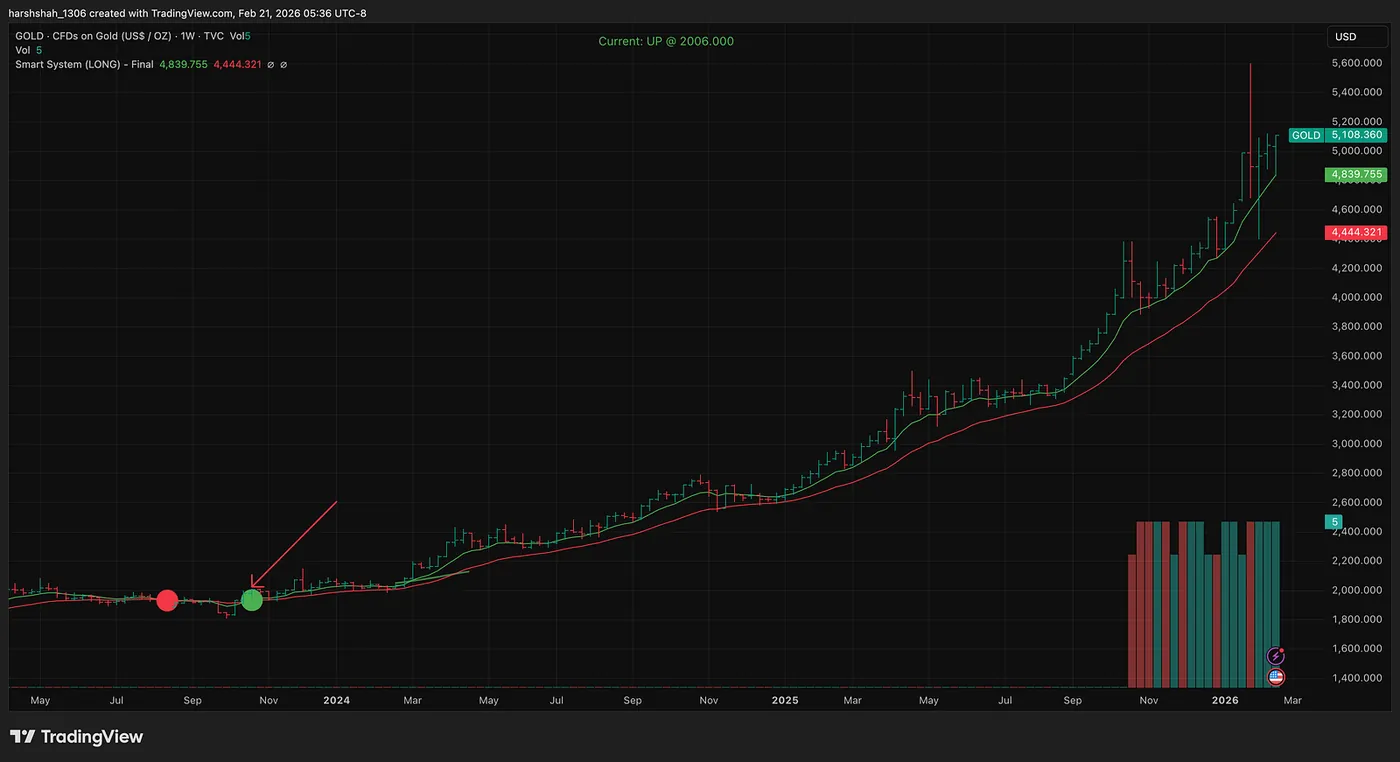The width and height of the screenshot is (1400, 762).
Task: Click the 5,400.000 price axis label
Action: click(1358, 92)
